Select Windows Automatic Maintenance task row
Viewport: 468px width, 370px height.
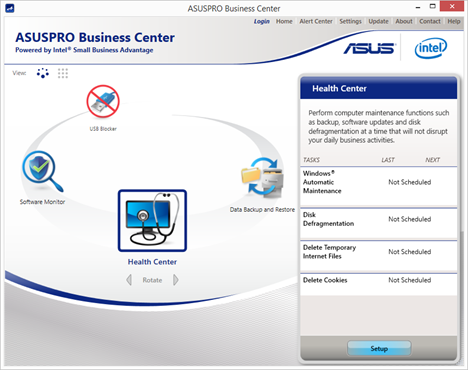379,186
